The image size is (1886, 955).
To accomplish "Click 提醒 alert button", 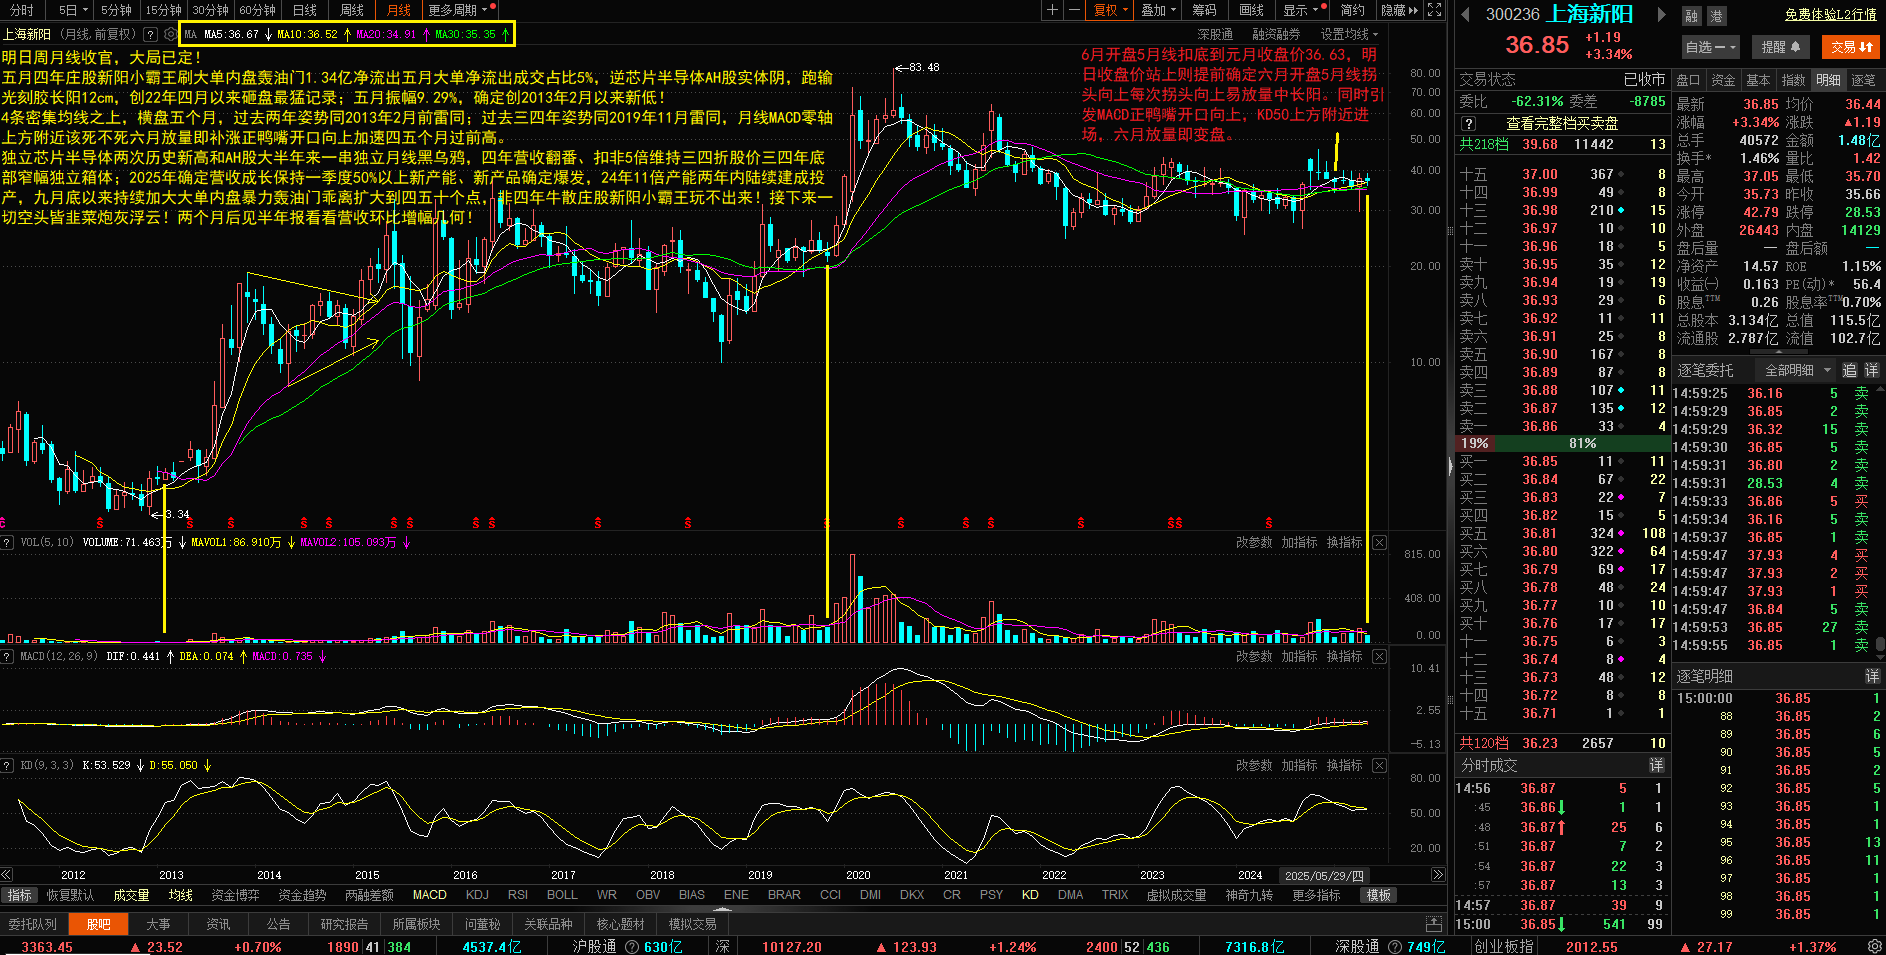I will (1781, 47).
